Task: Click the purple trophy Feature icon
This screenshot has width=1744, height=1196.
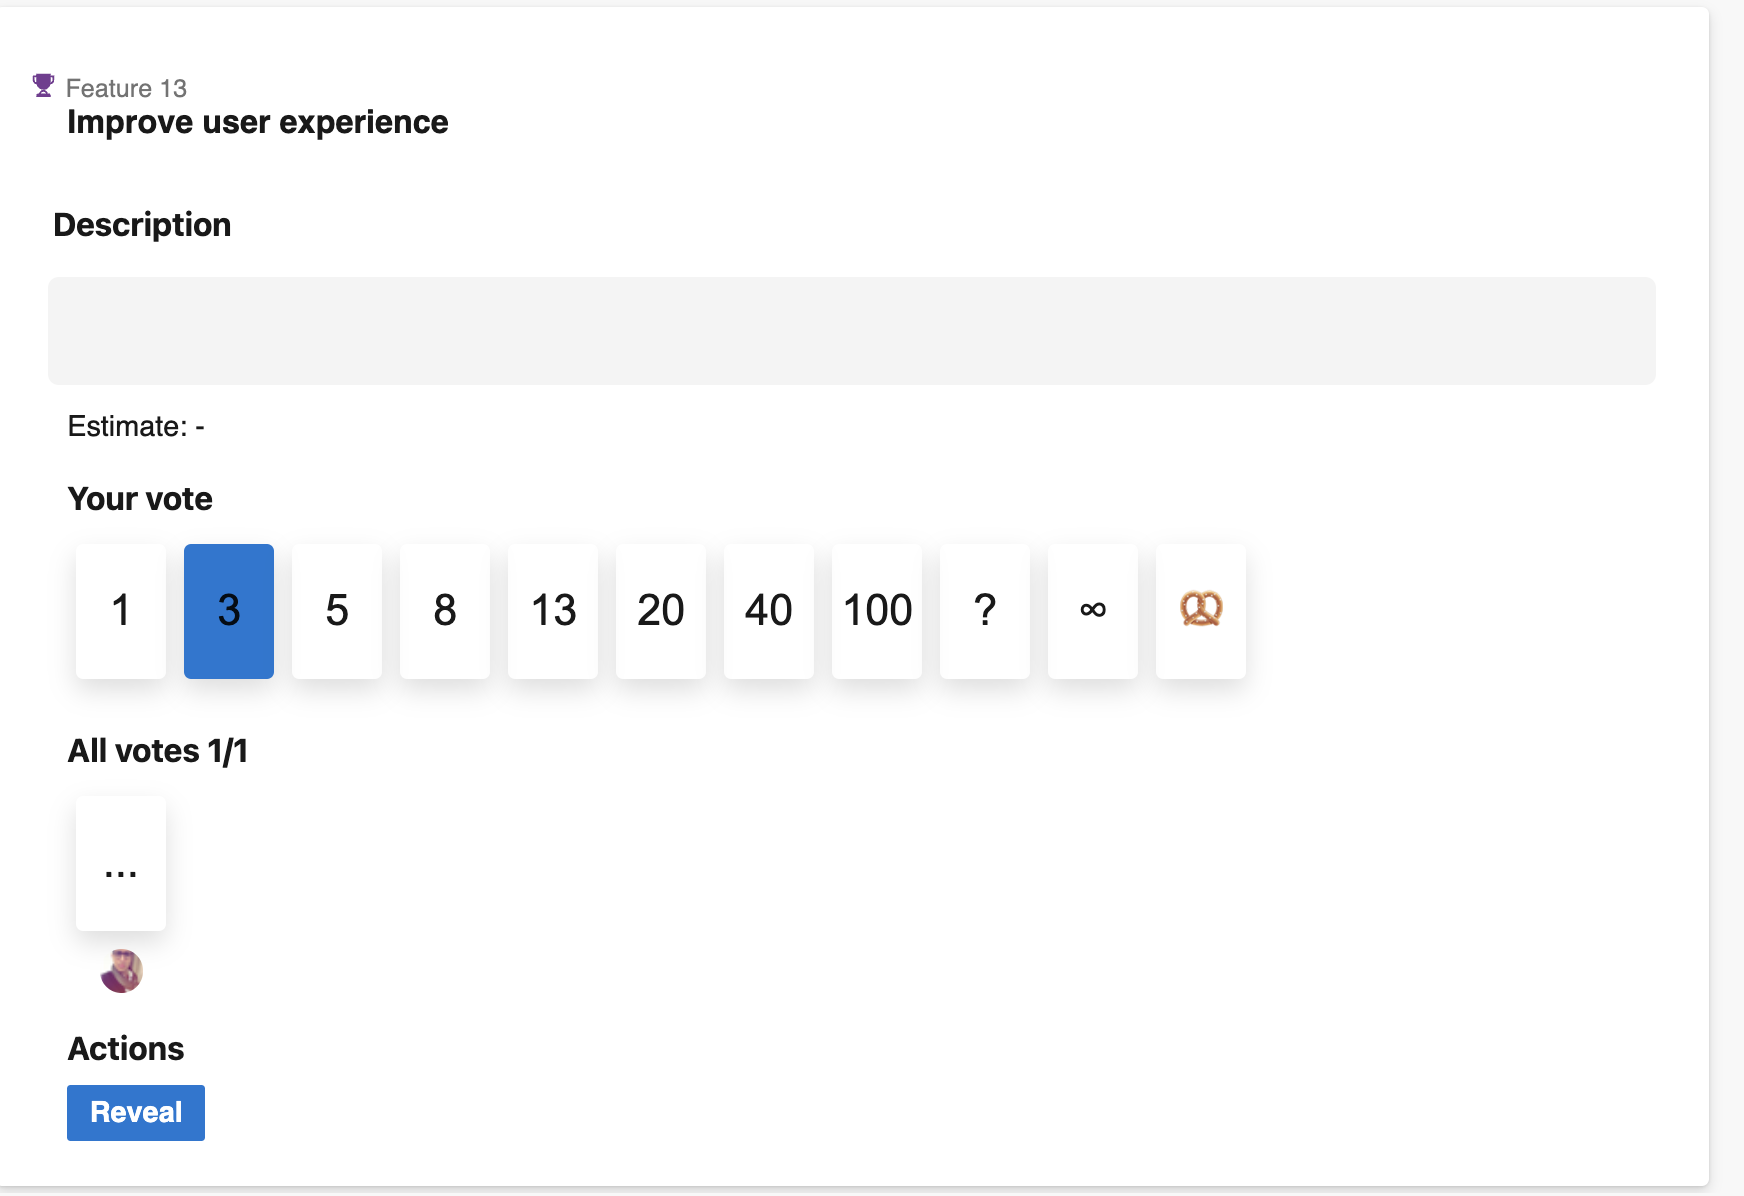Action: click(x=43, y=86)
